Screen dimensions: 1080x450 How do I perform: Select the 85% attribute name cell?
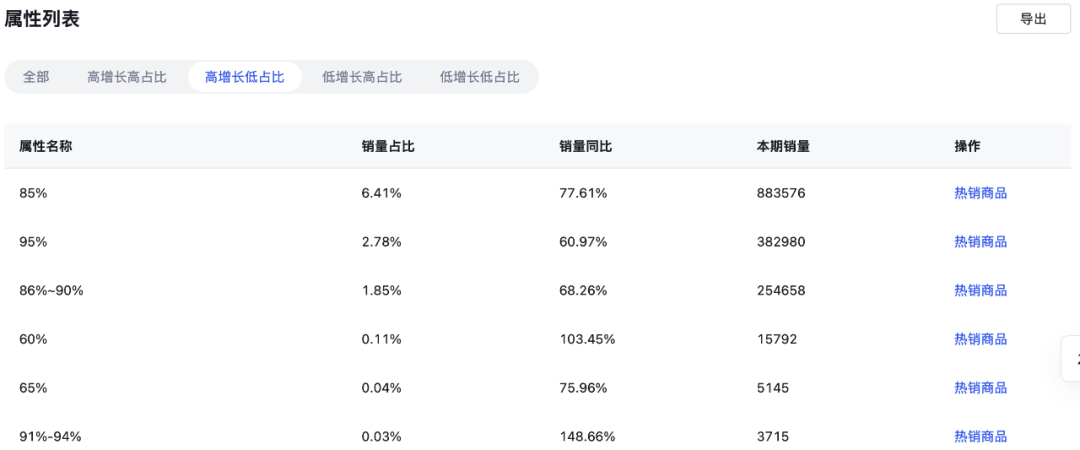[33, 194]
